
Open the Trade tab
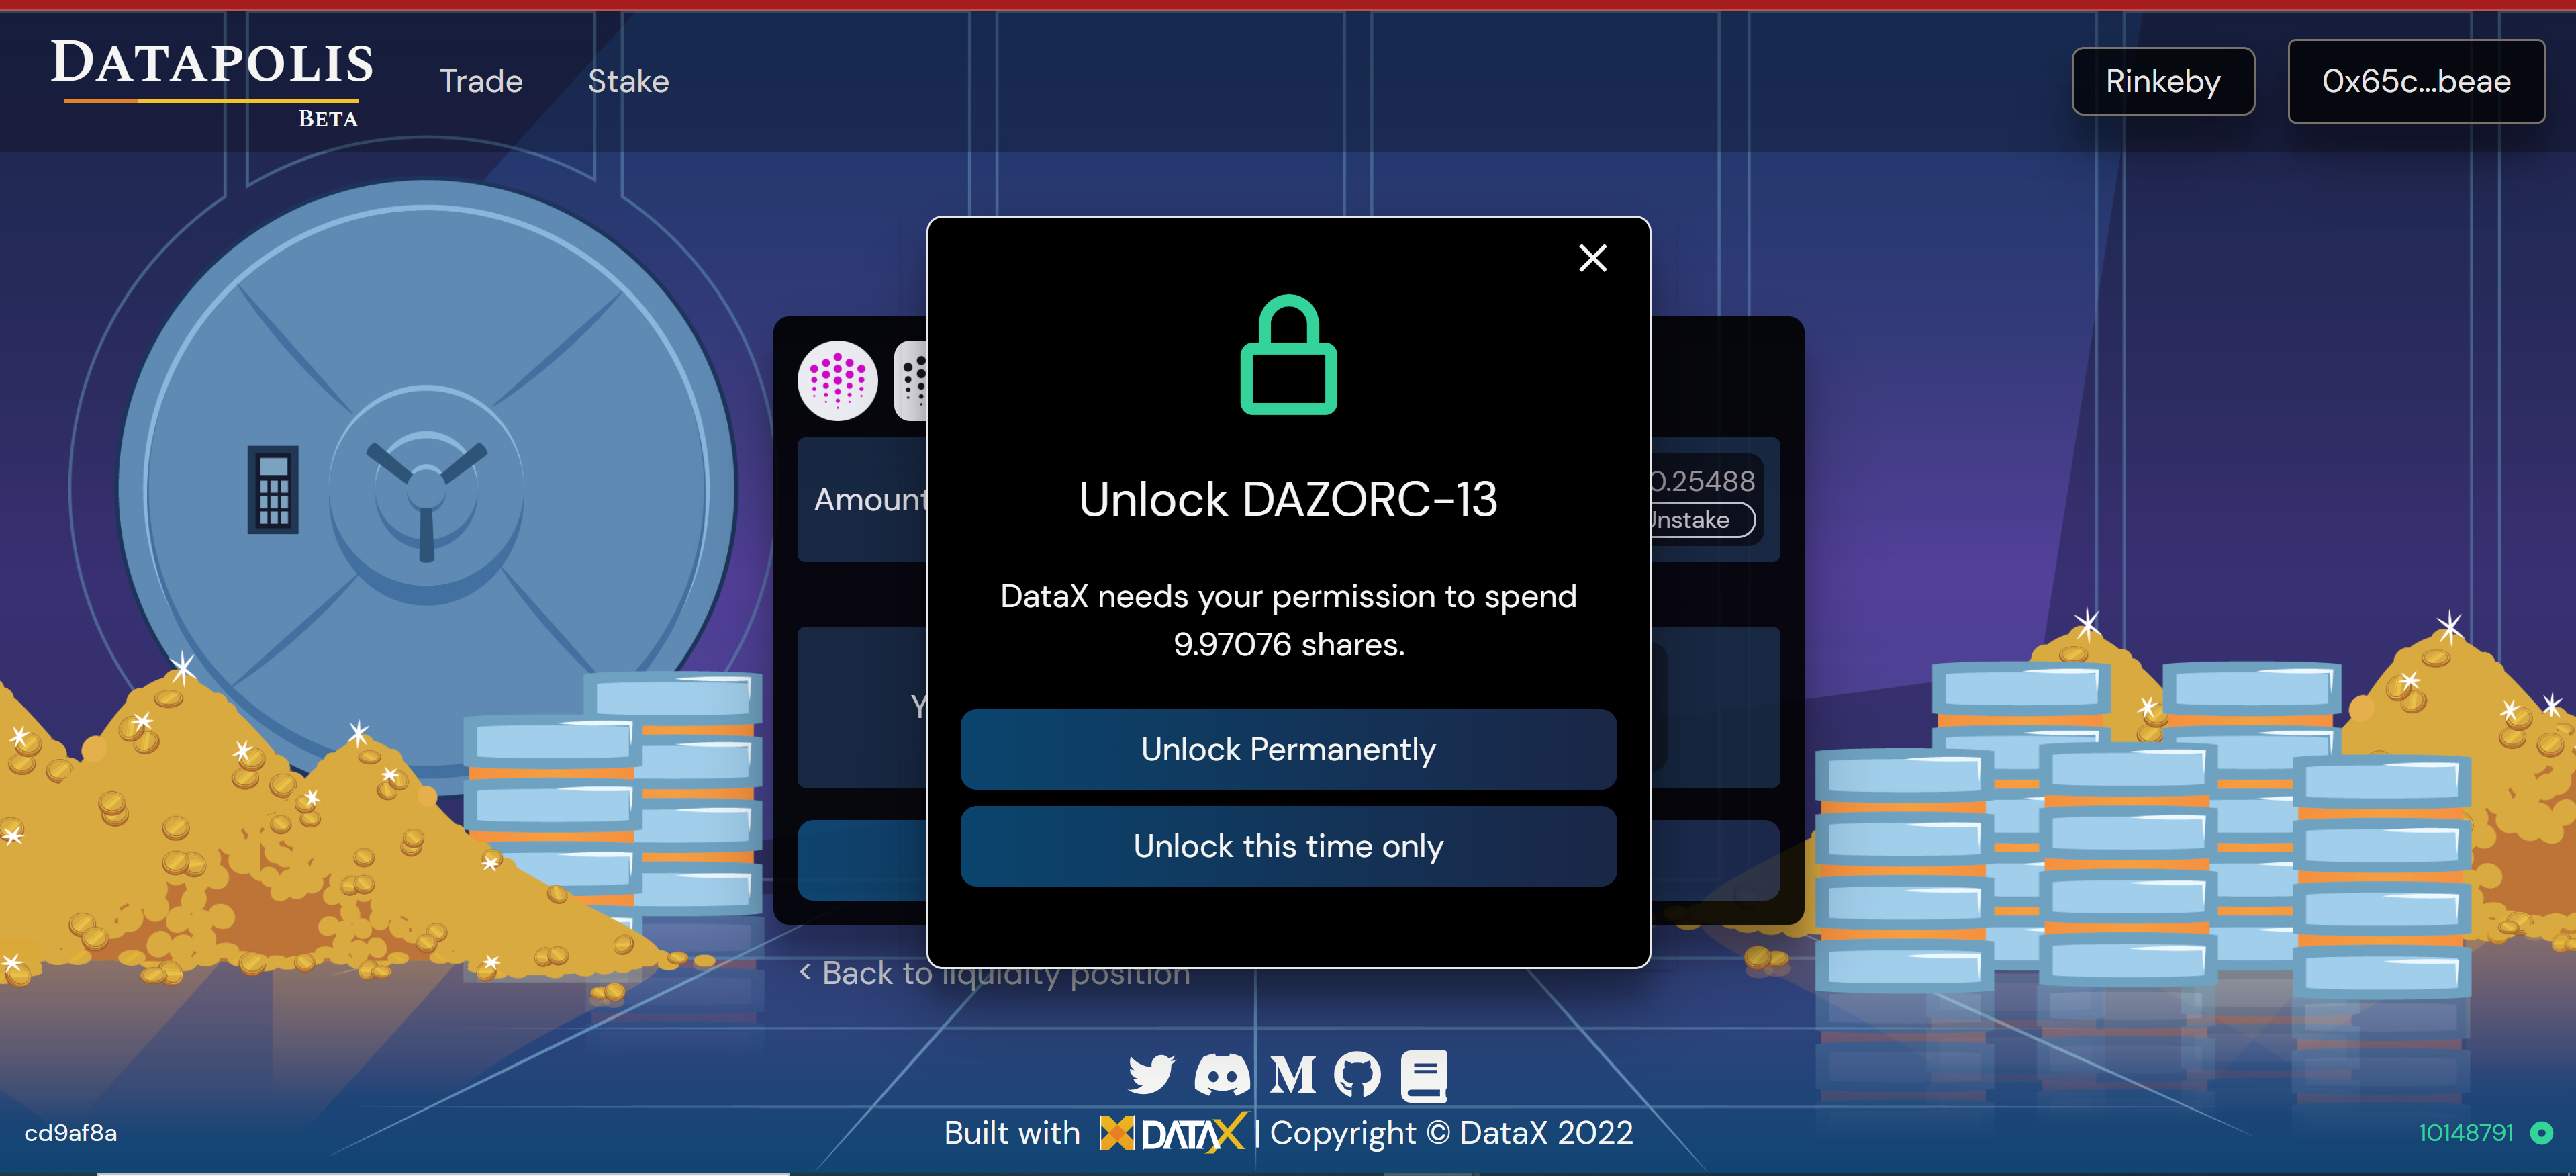tap(481, 81)
